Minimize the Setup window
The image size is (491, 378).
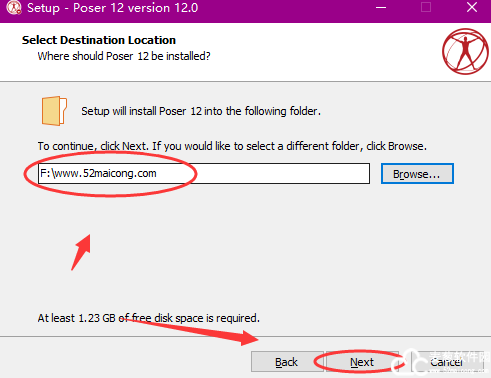pos(381,7)
